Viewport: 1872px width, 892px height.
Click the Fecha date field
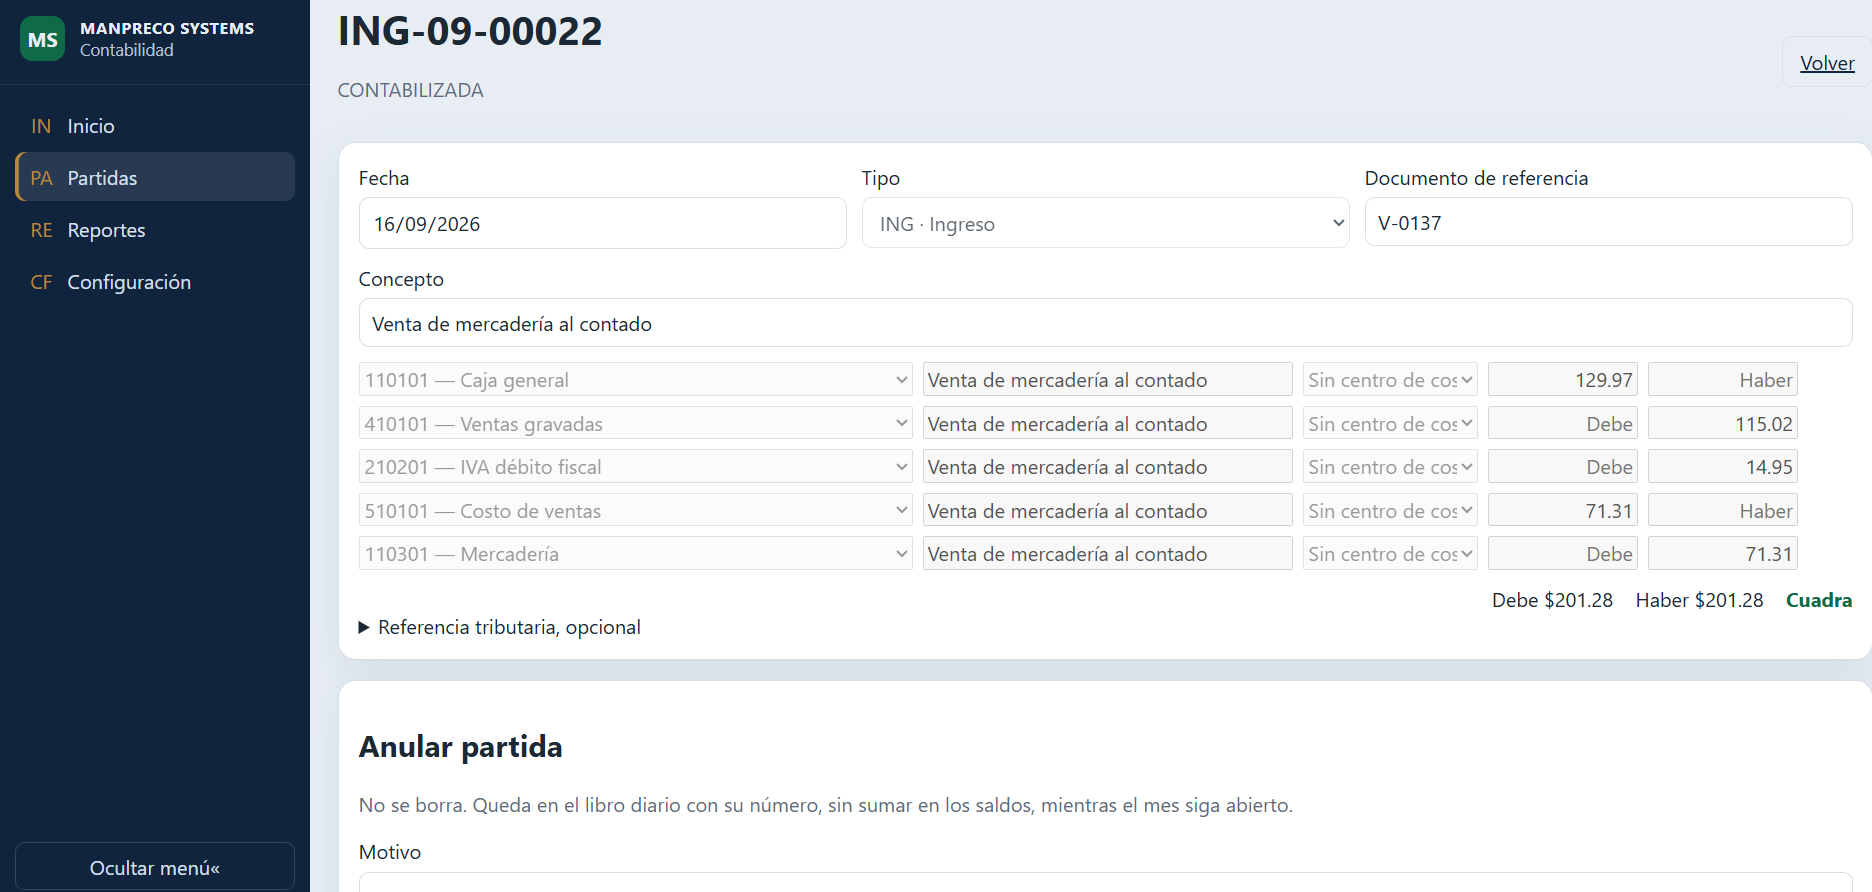tap(603, 223)
